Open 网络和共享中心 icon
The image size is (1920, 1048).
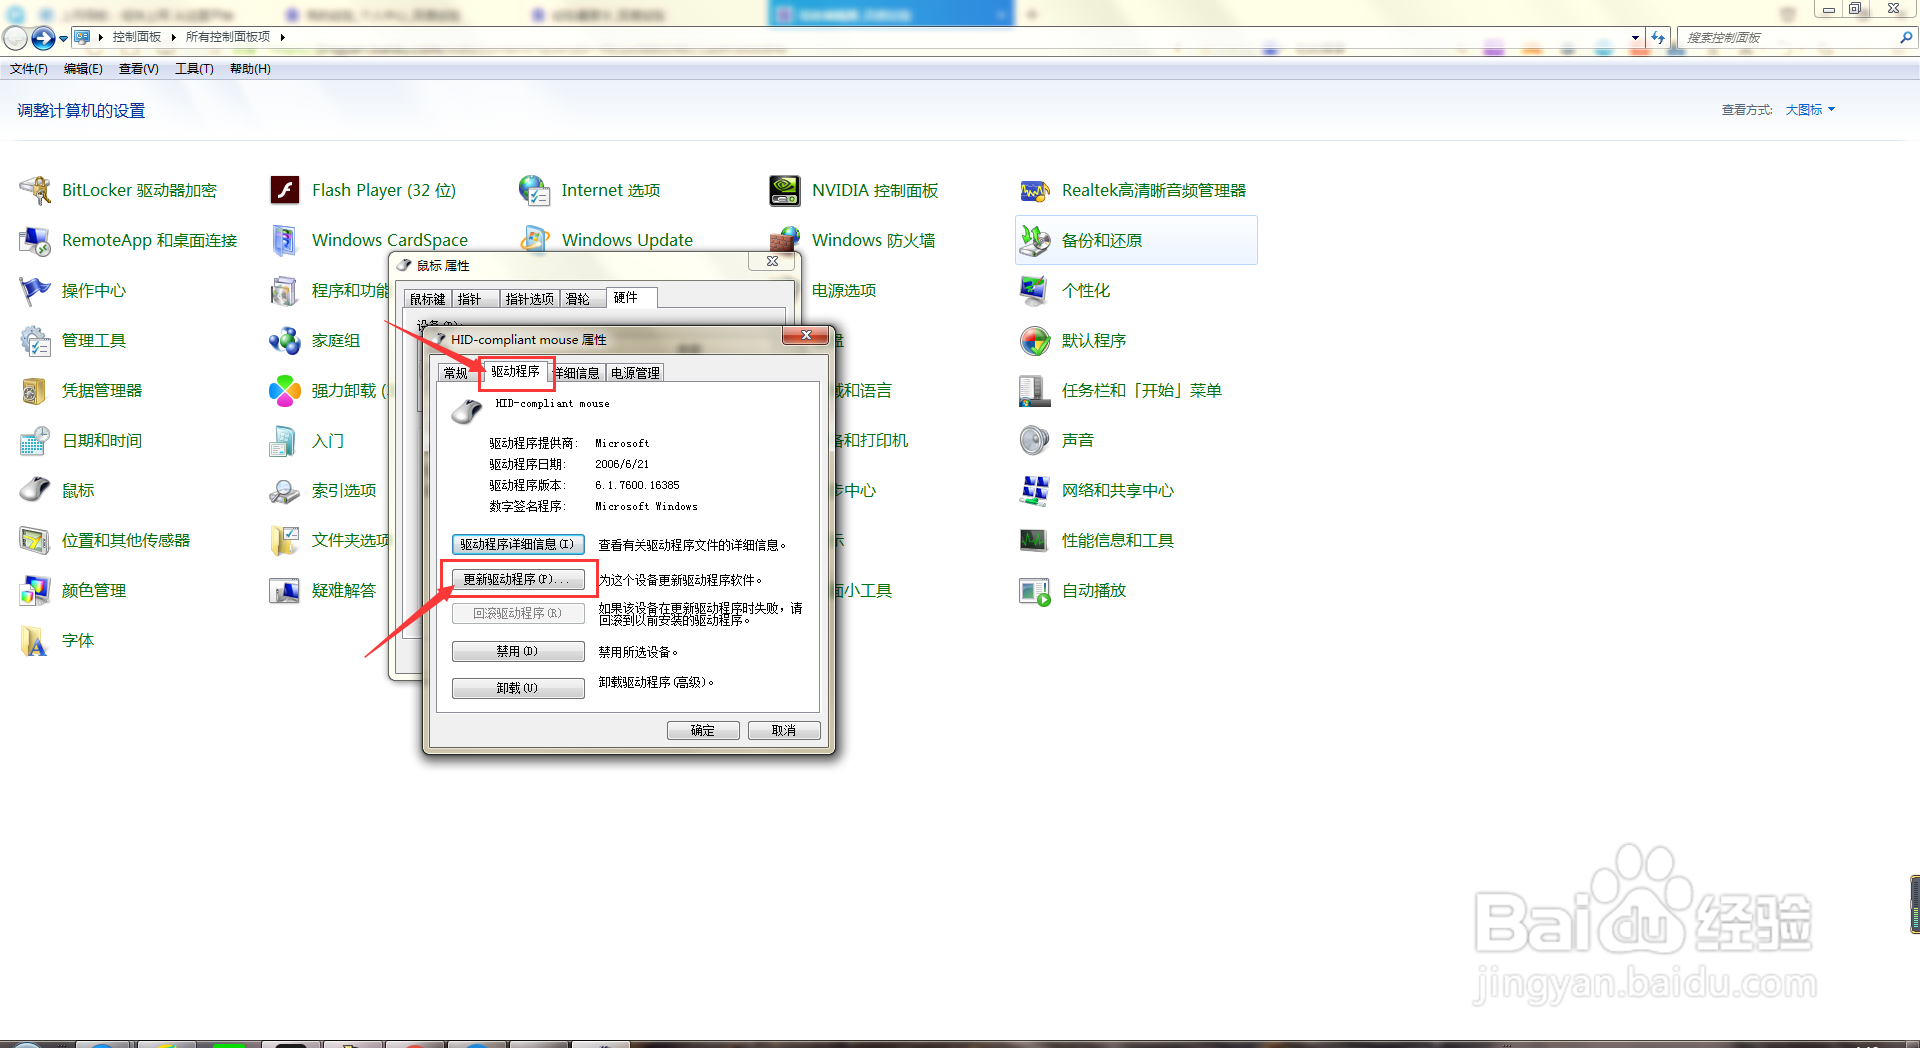point(1035,490)
